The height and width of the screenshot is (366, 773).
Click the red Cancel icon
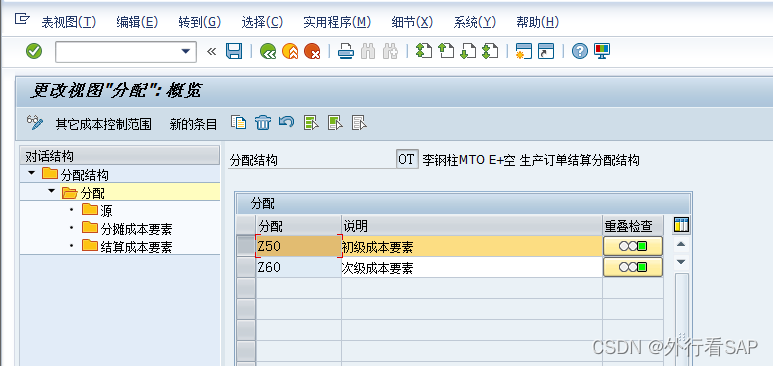[312, 51]
